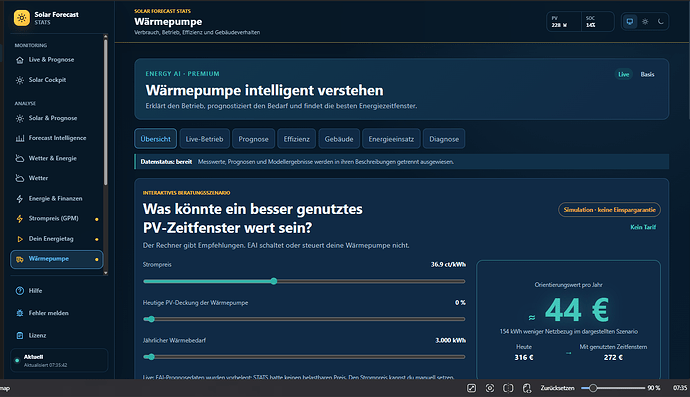
Task: Click the 36.9 ct/kWh value
Action: click(448, 265)
